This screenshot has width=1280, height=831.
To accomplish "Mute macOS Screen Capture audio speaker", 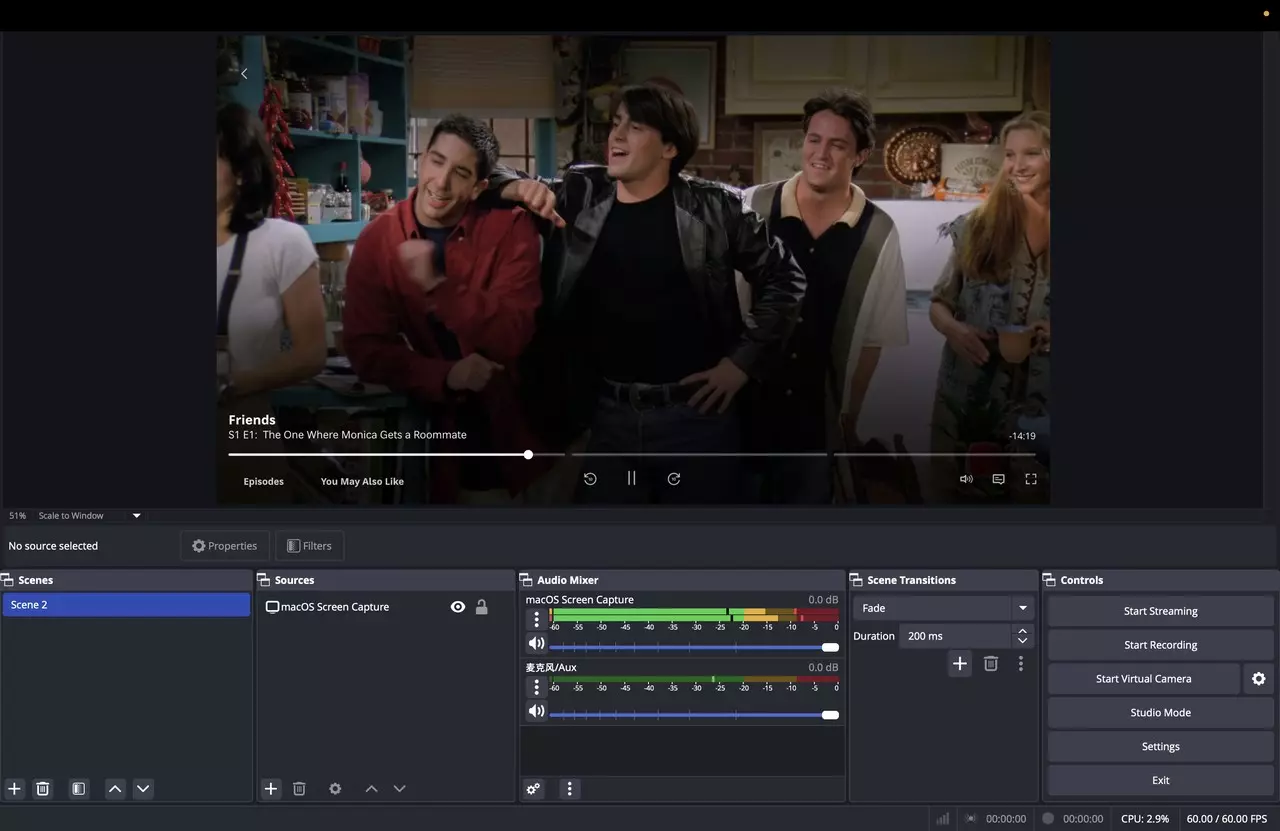I will click(x=537, y=644).
